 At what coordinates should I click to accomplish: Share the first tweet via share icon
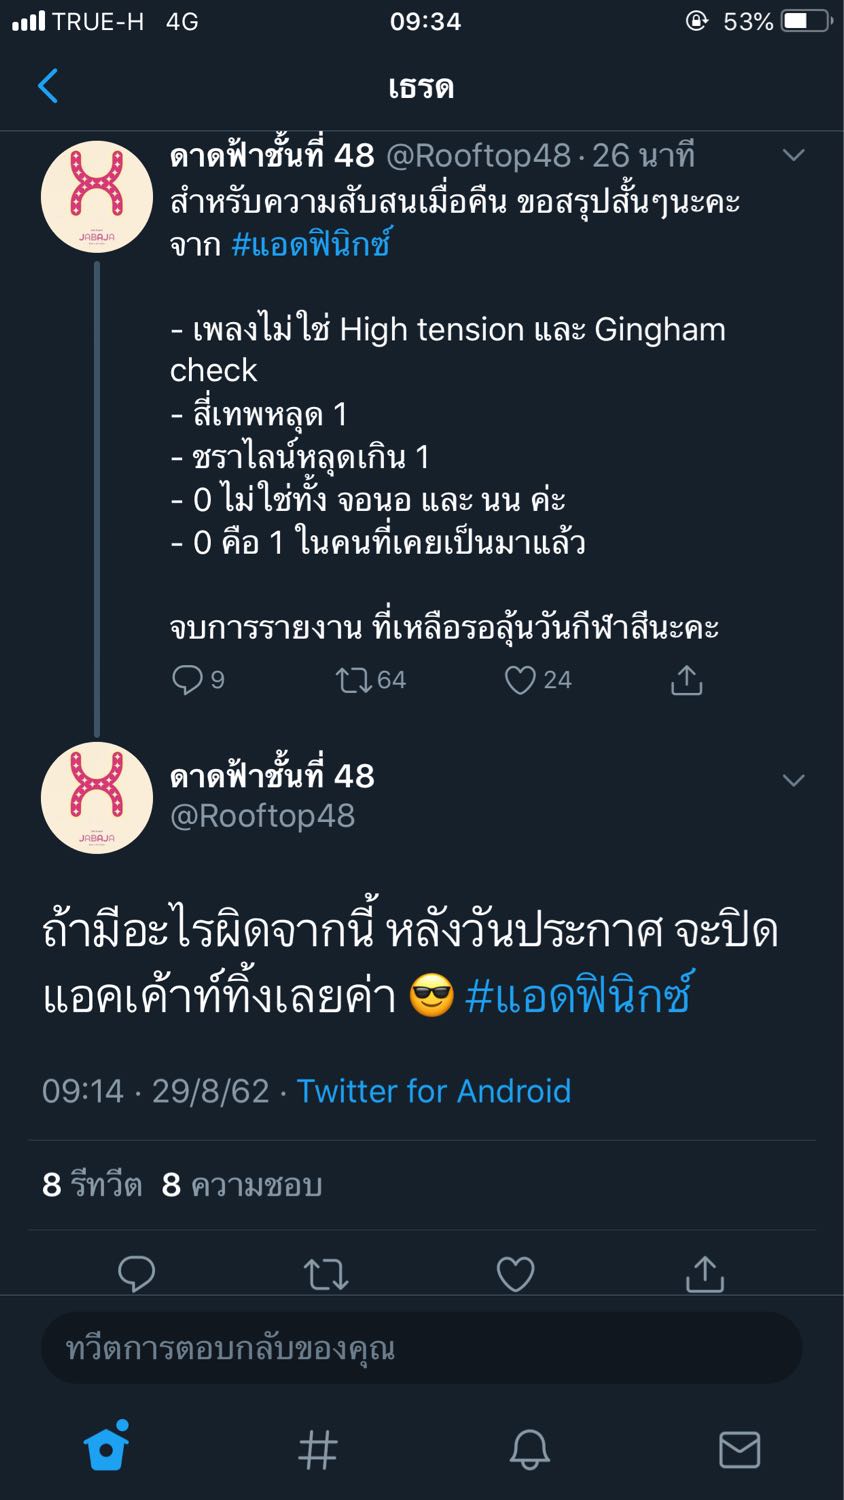click(x=686, y=680)
